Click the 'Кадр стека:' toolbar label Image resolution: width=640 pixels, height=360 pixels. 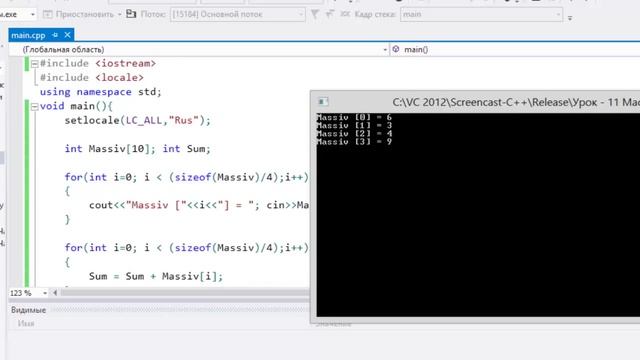tap(375, 14)
